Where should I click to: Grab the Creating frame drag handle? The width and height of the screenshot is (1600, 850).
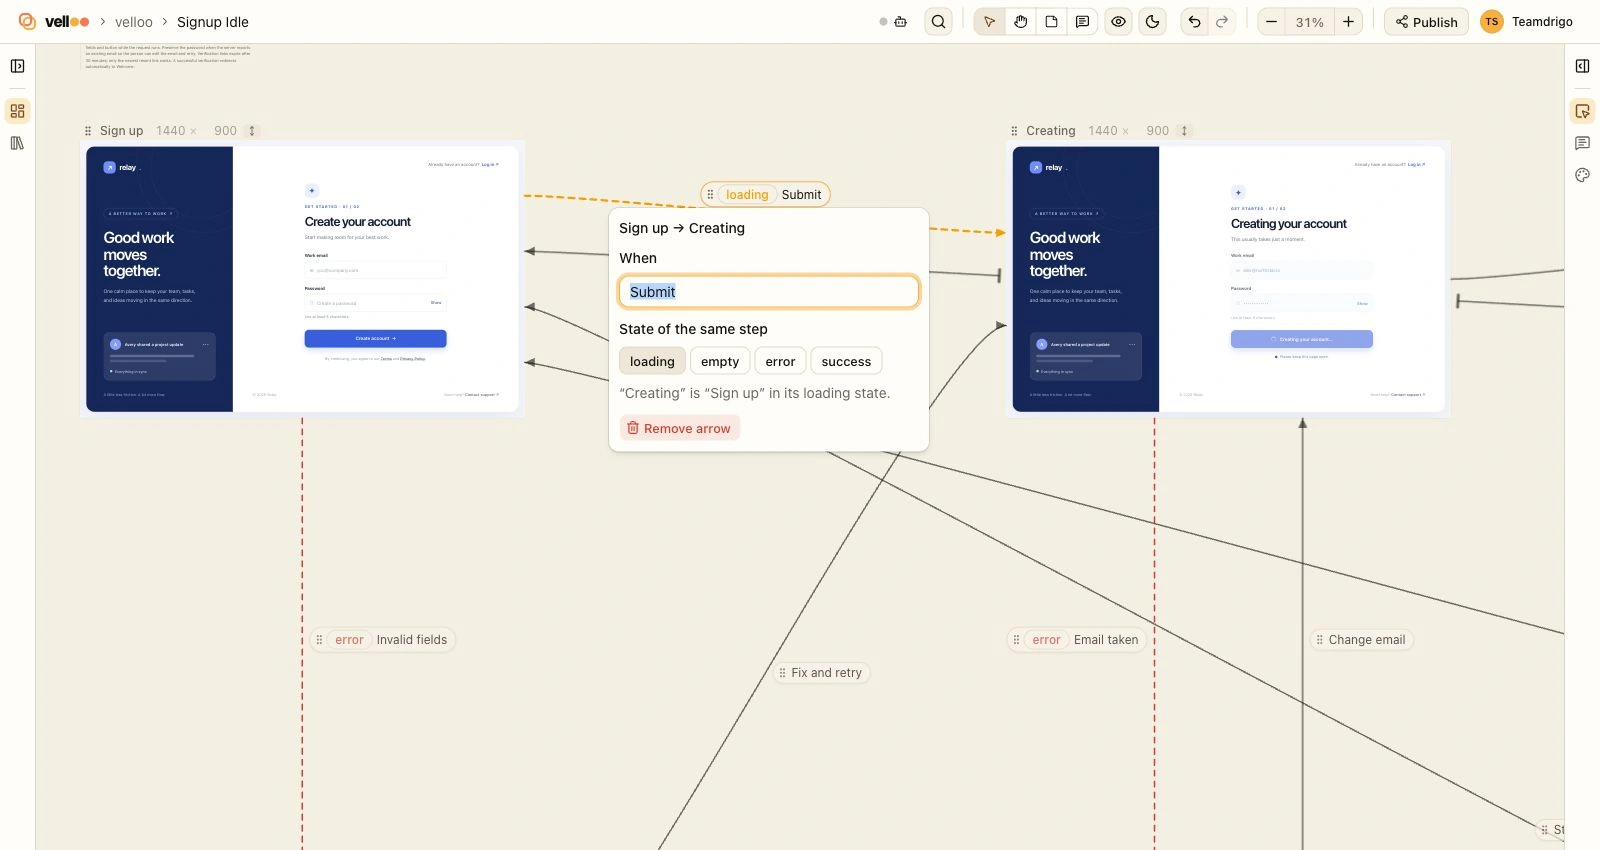pyautogui.click(x=1014, y=131)
